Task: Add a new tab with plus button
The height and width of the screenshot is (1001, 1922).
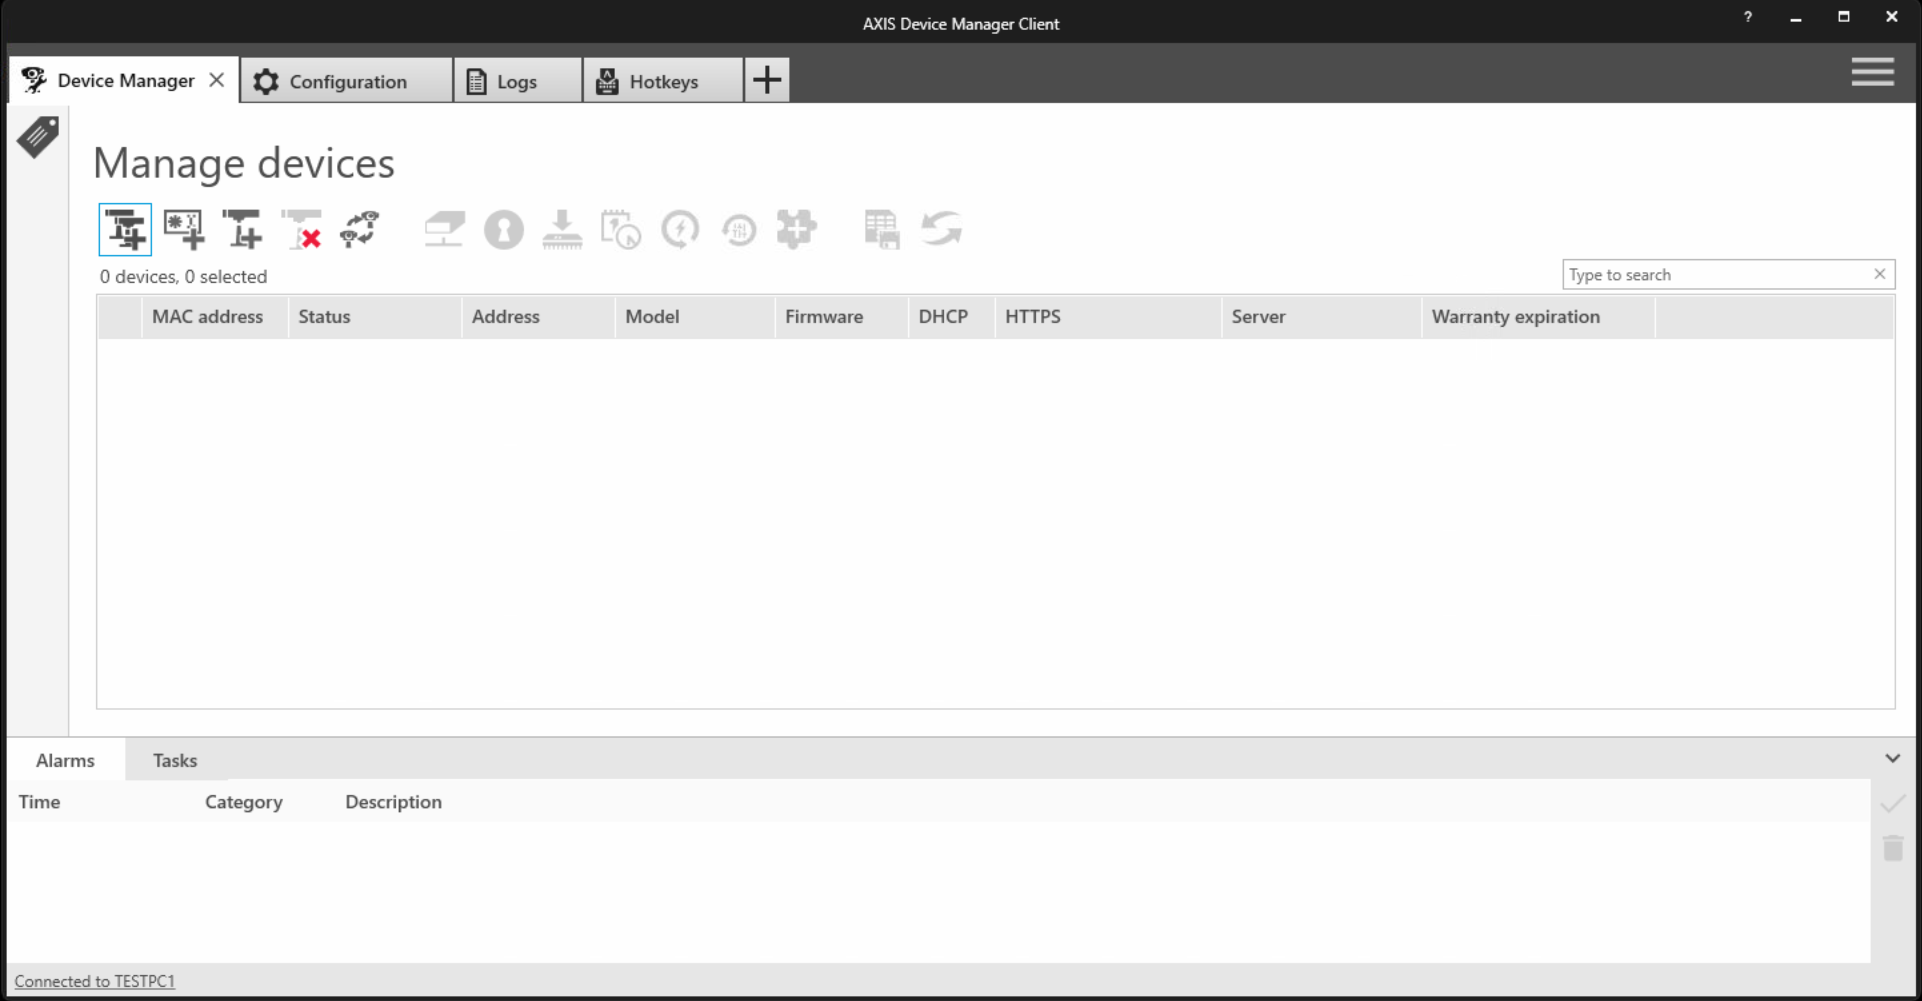Action: [766, 79]
